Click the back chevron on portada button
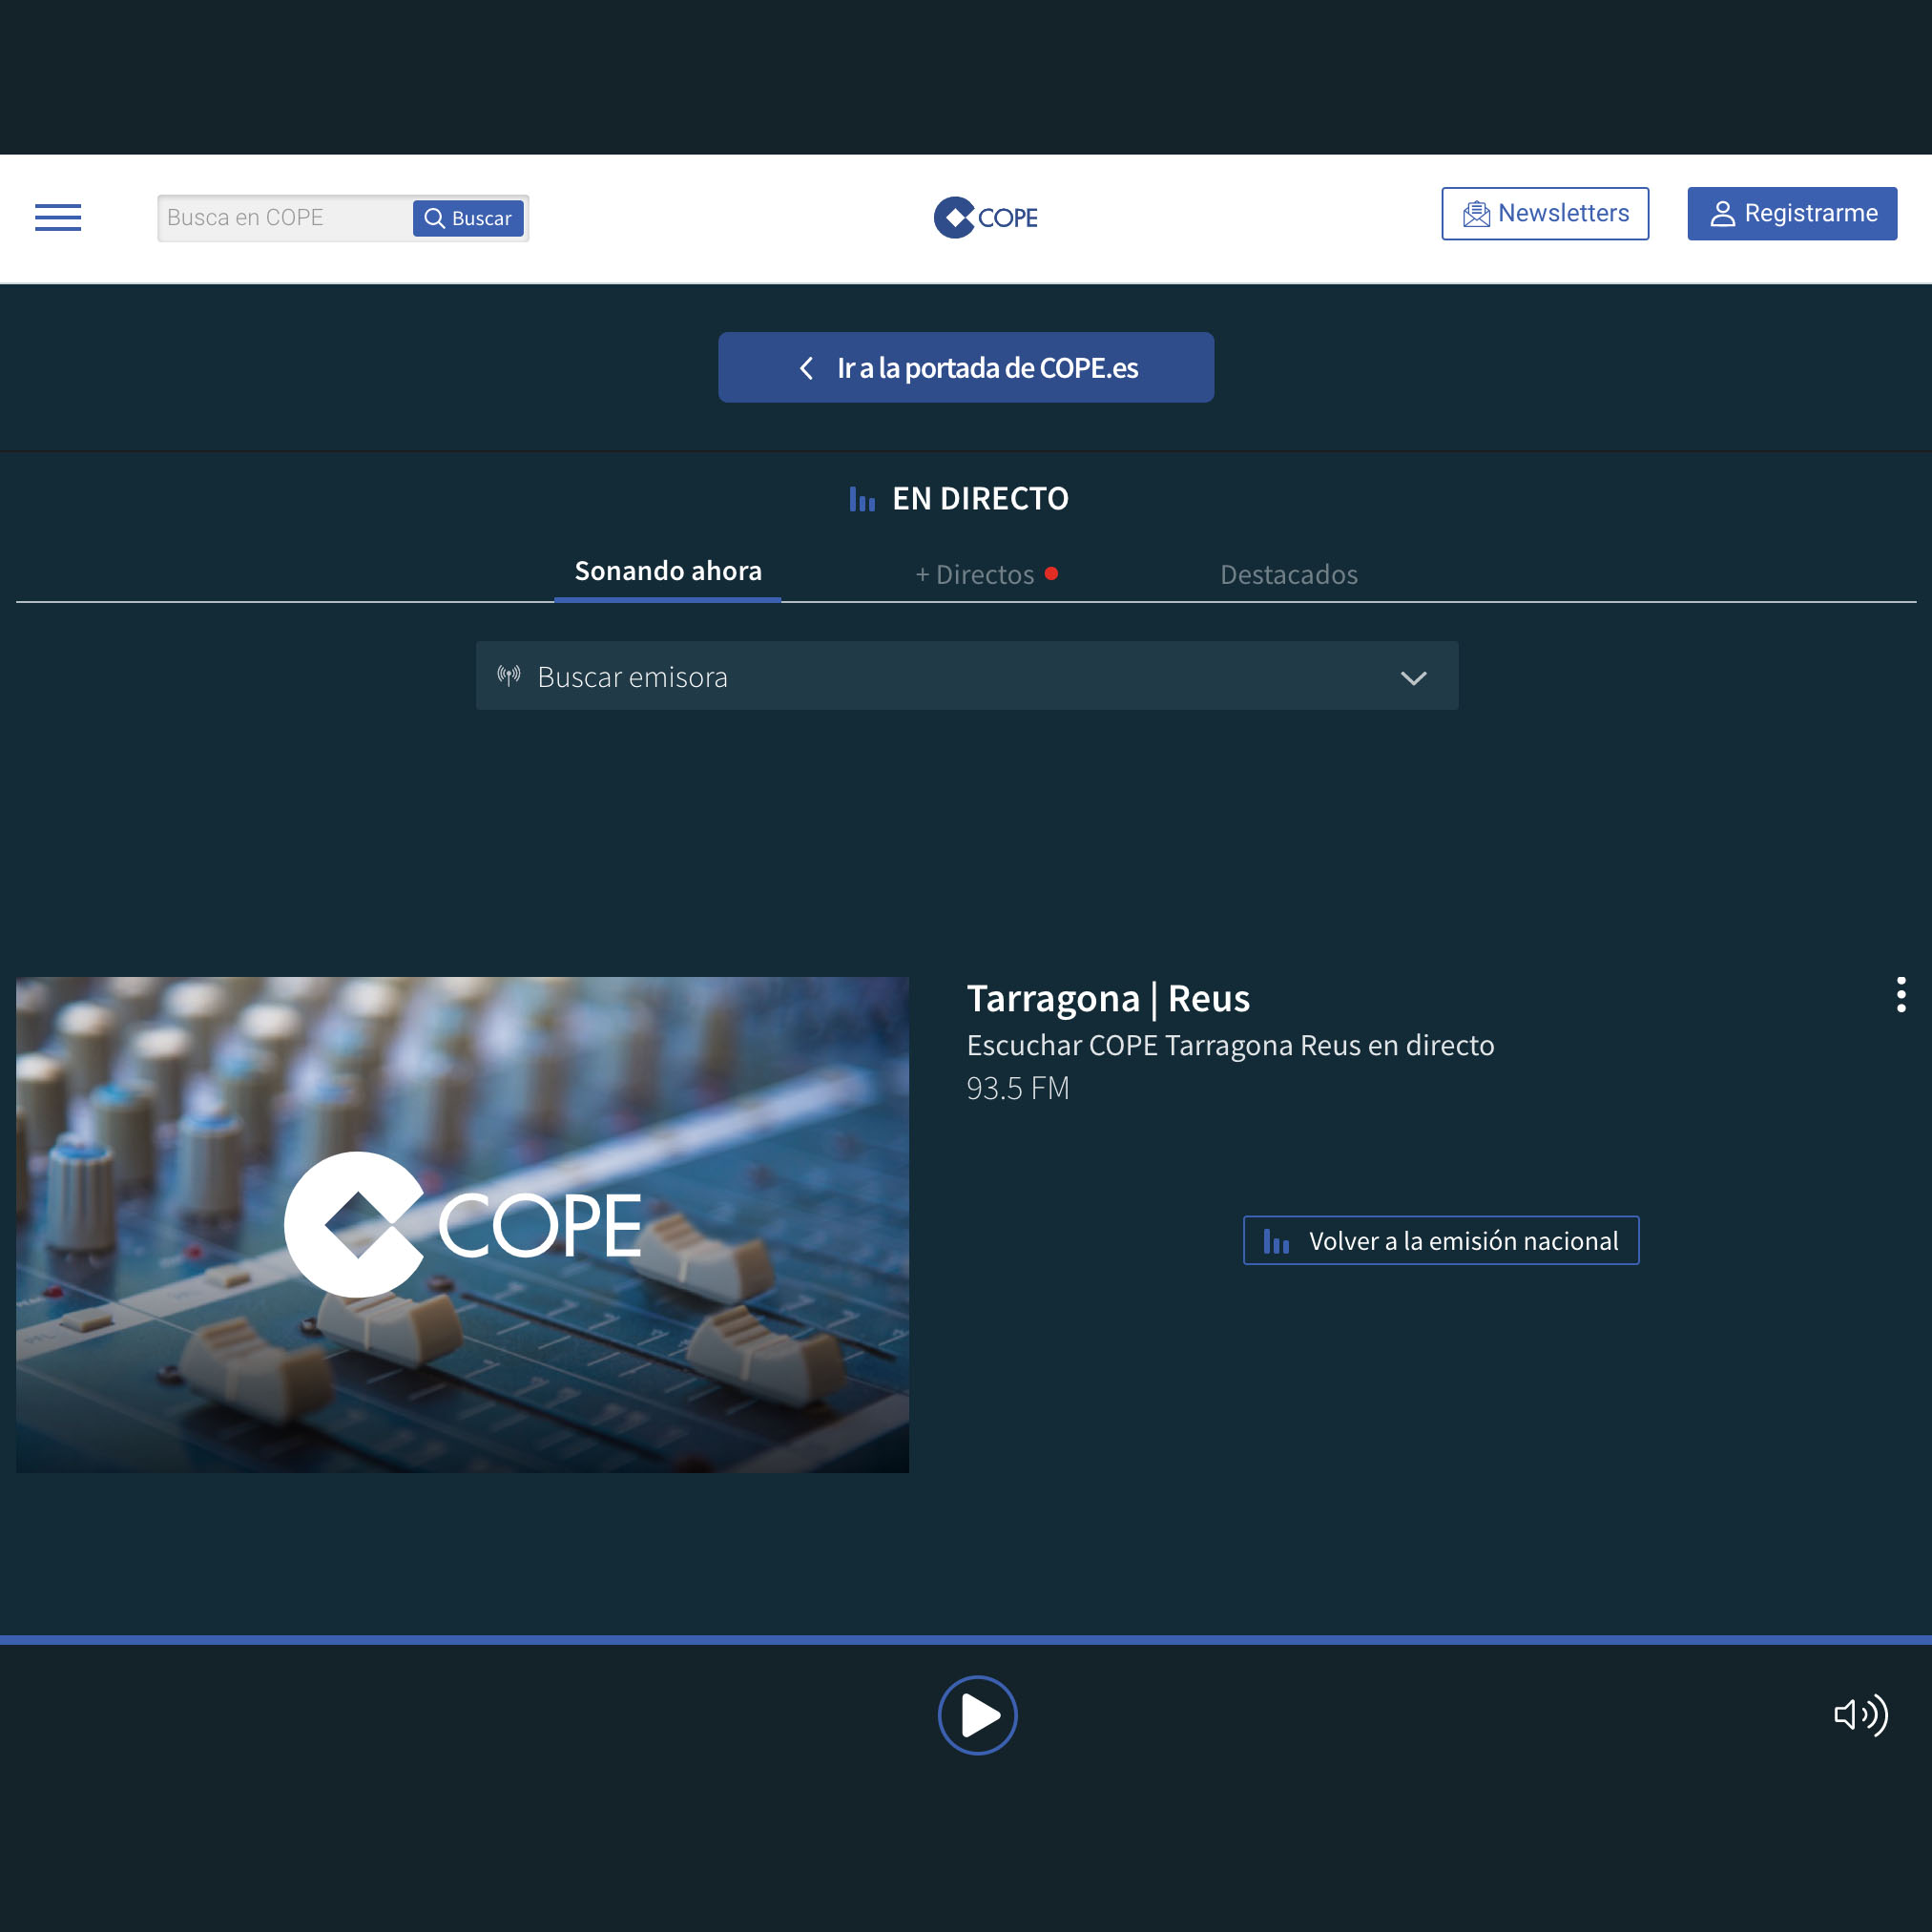1932x1932 pixels. point(806,368)
